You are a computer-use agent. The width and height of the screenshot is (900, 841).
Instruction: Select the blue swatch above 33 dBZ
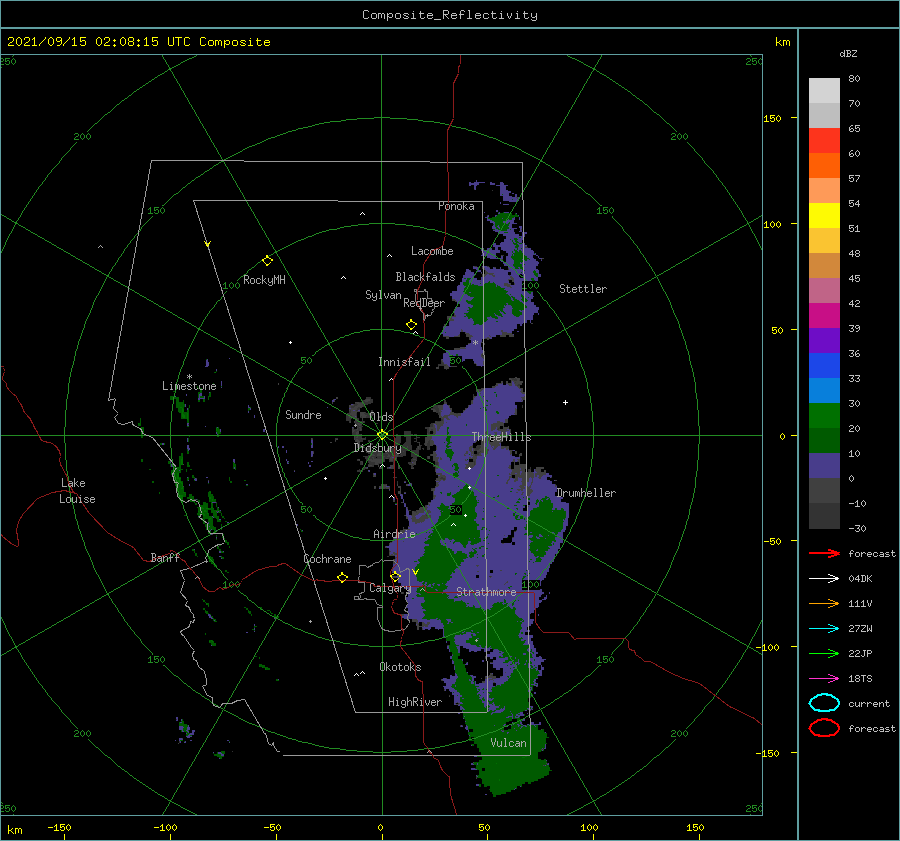click(824, 365)
